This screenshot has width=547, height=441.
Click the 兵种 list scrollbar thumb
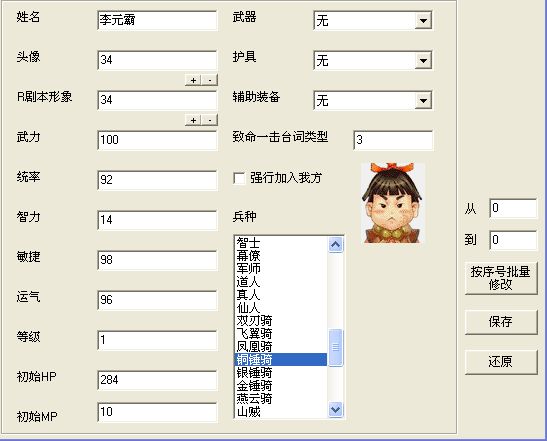point(336,347)
